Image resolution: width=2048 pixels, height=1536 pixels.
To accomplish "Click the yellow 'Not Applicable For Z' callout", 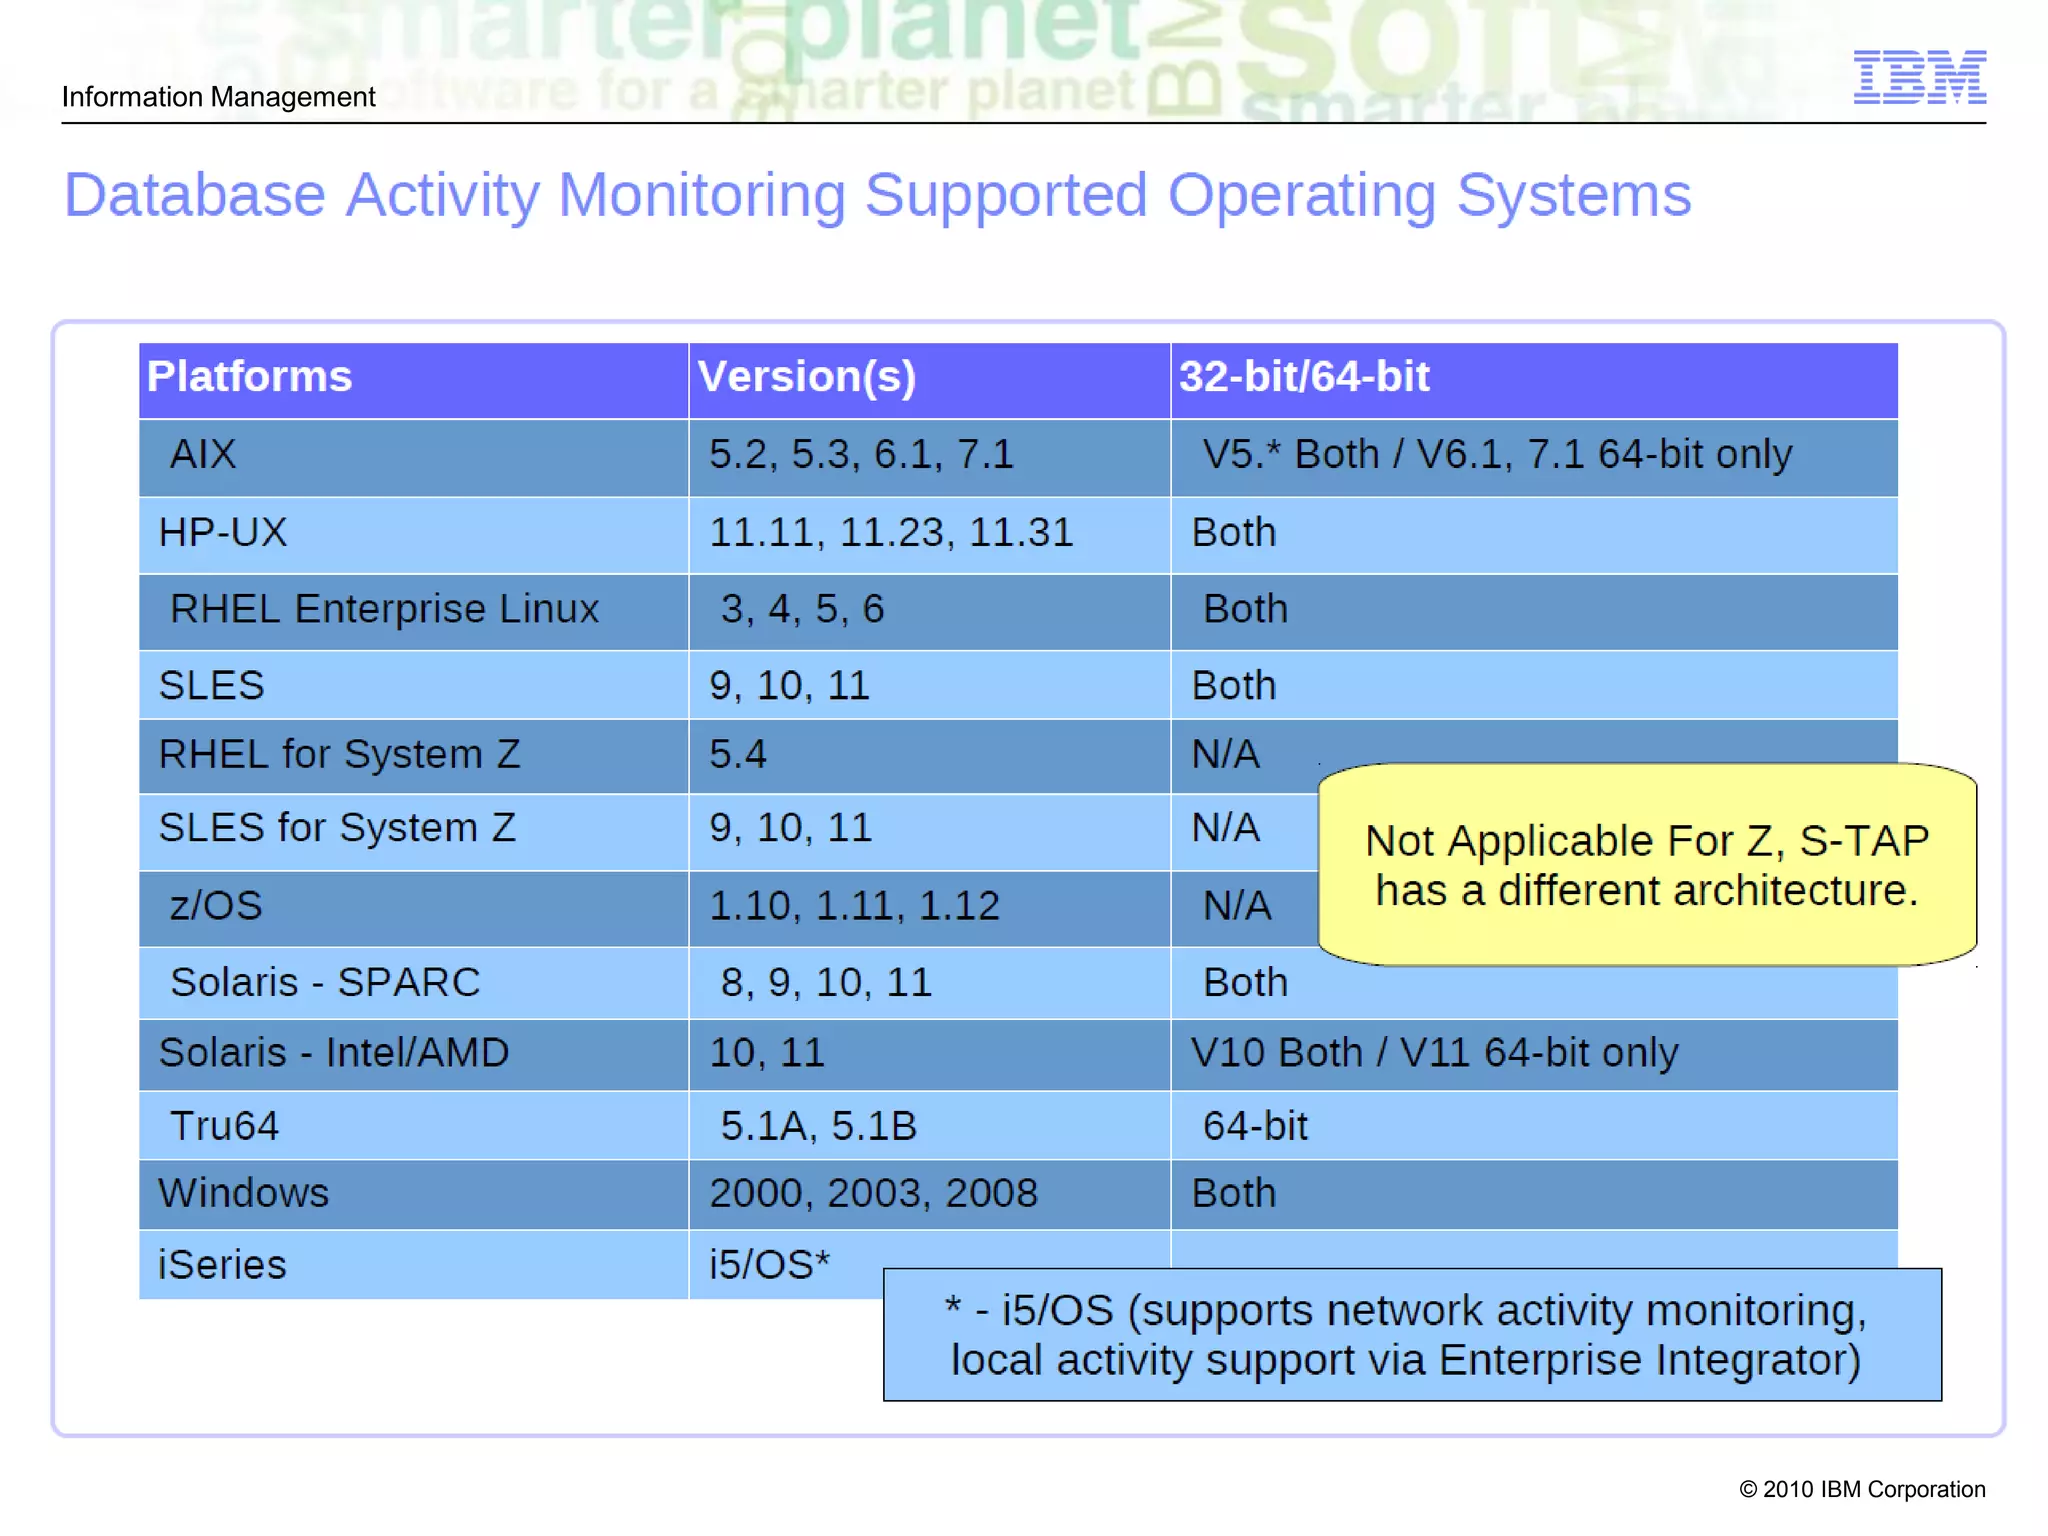I will [x=1647, y=865].
